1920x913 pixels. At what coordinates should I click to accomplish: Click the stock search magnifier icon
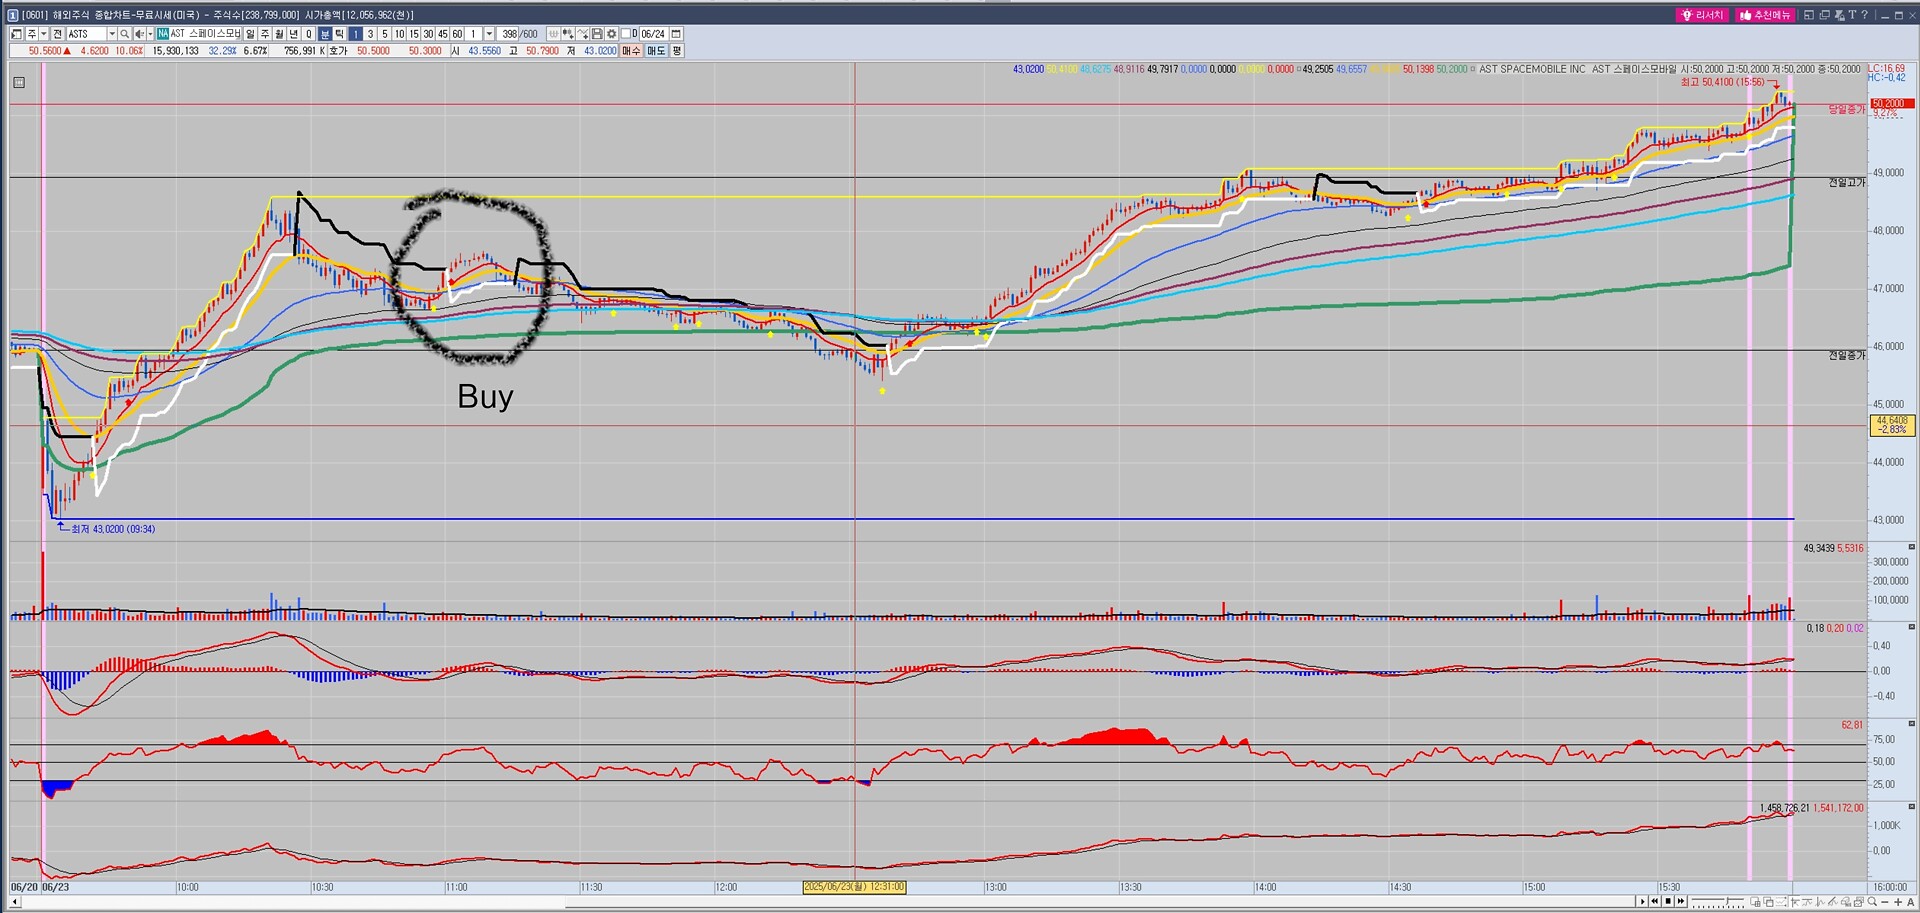point(124,34)
